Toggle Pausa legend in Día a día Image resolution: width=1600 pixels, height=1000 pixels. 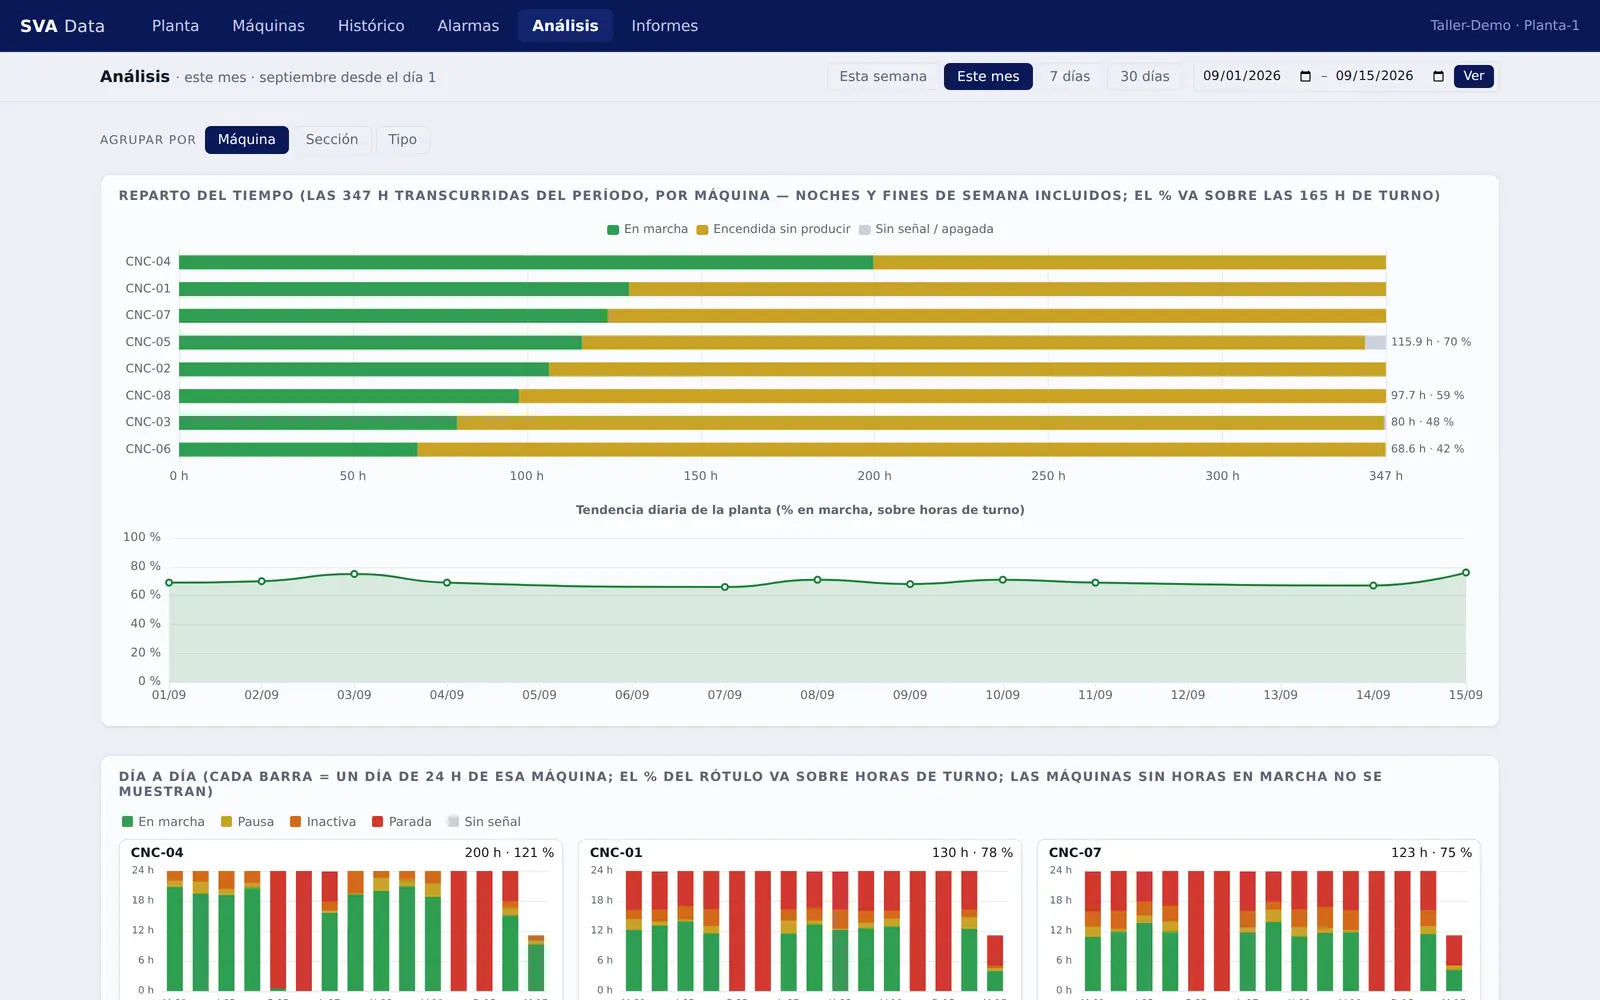click(247, 822)
